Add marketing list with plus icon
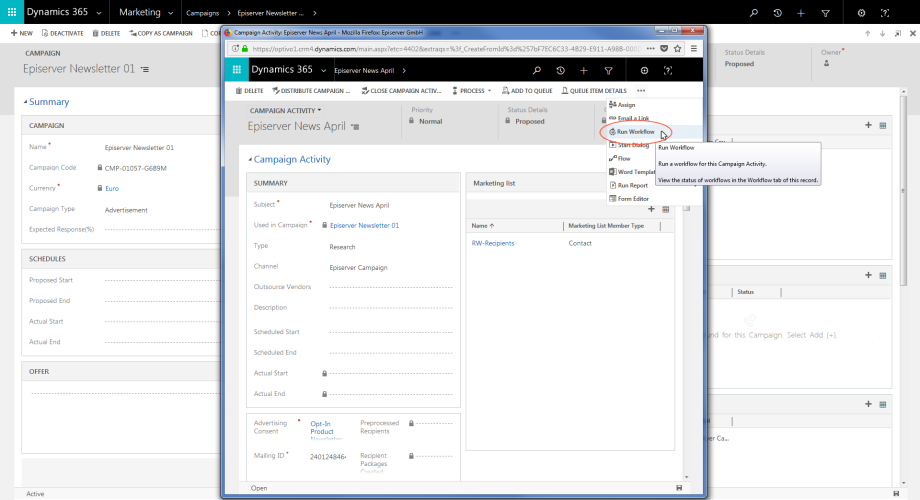 point(651,209)
